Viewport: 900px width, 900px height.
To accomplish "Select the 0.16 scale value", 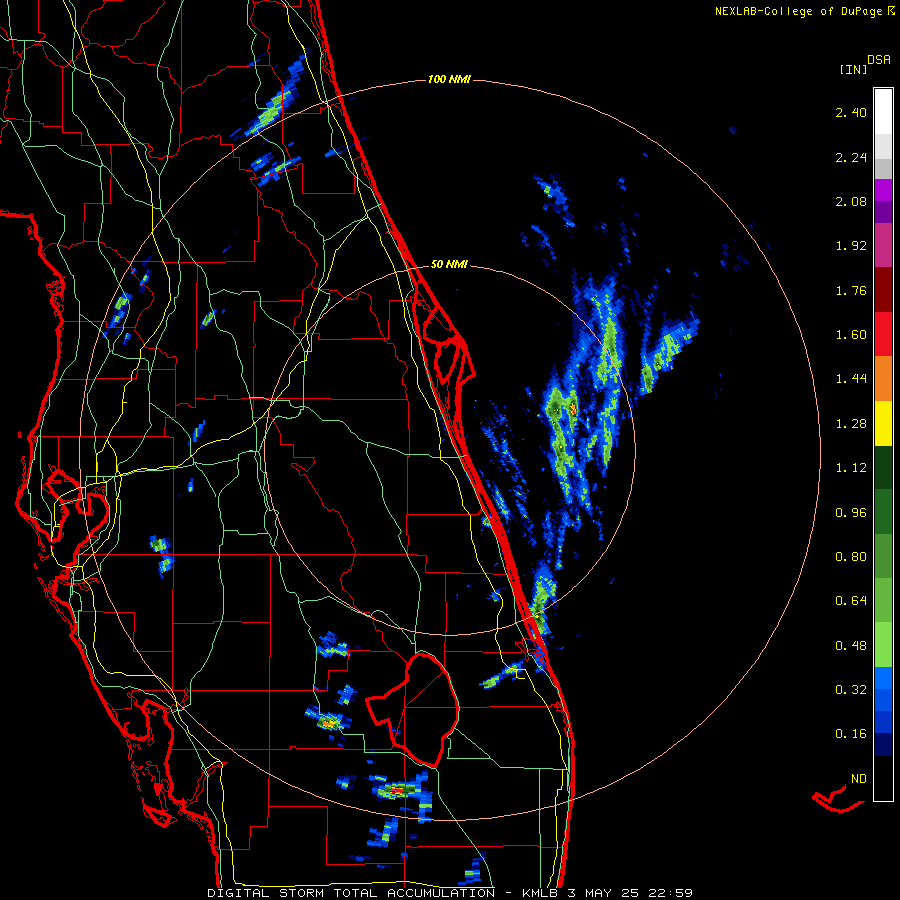I will tap(851, 734).
